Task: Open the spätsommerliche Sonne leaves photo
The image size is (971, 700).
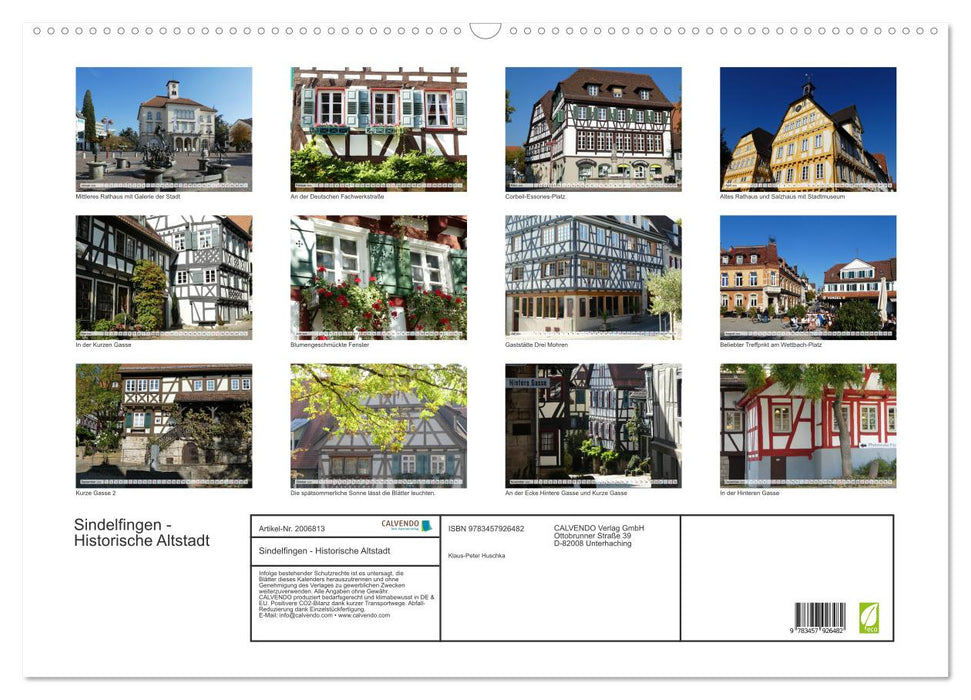Action: click(378, 424)
